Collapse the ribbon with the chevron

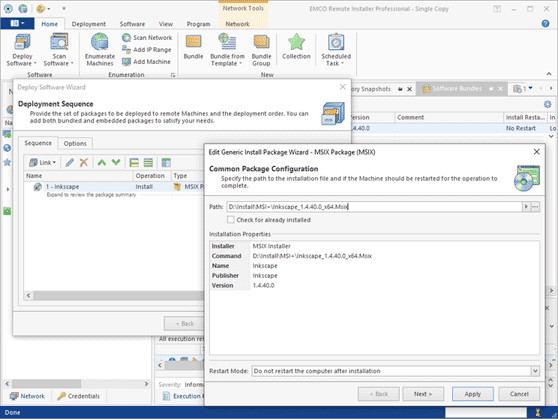tap(549, 74)
